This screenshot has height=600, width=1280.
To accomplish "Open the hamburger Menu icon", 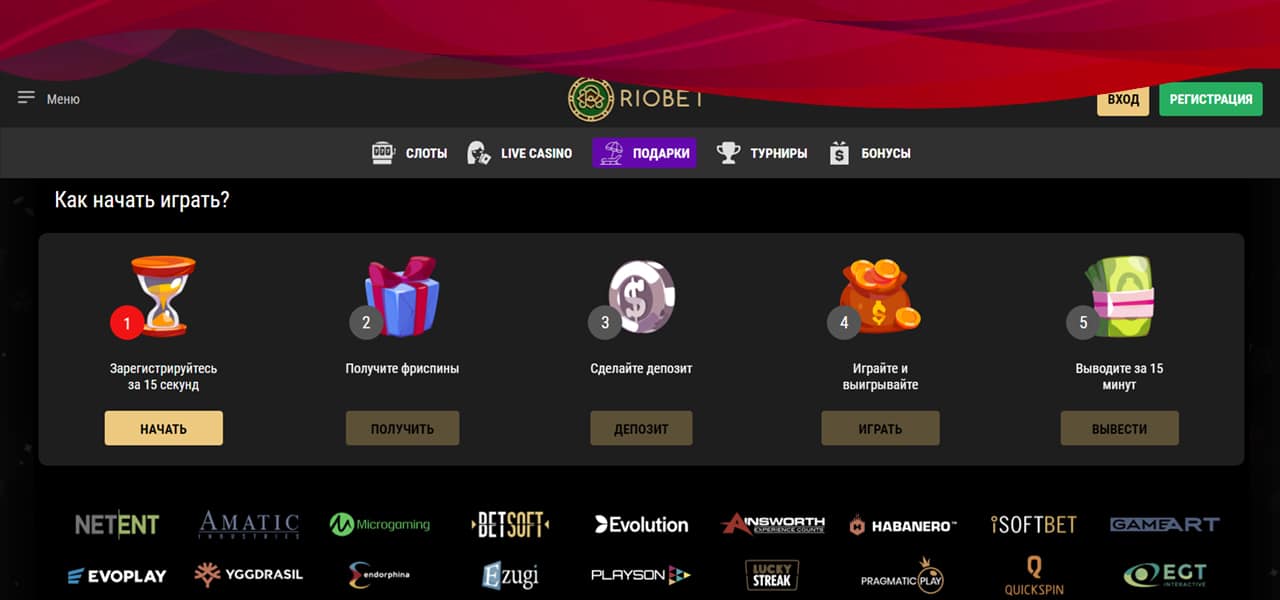I will pyautogui.click(x=26, y=98).
